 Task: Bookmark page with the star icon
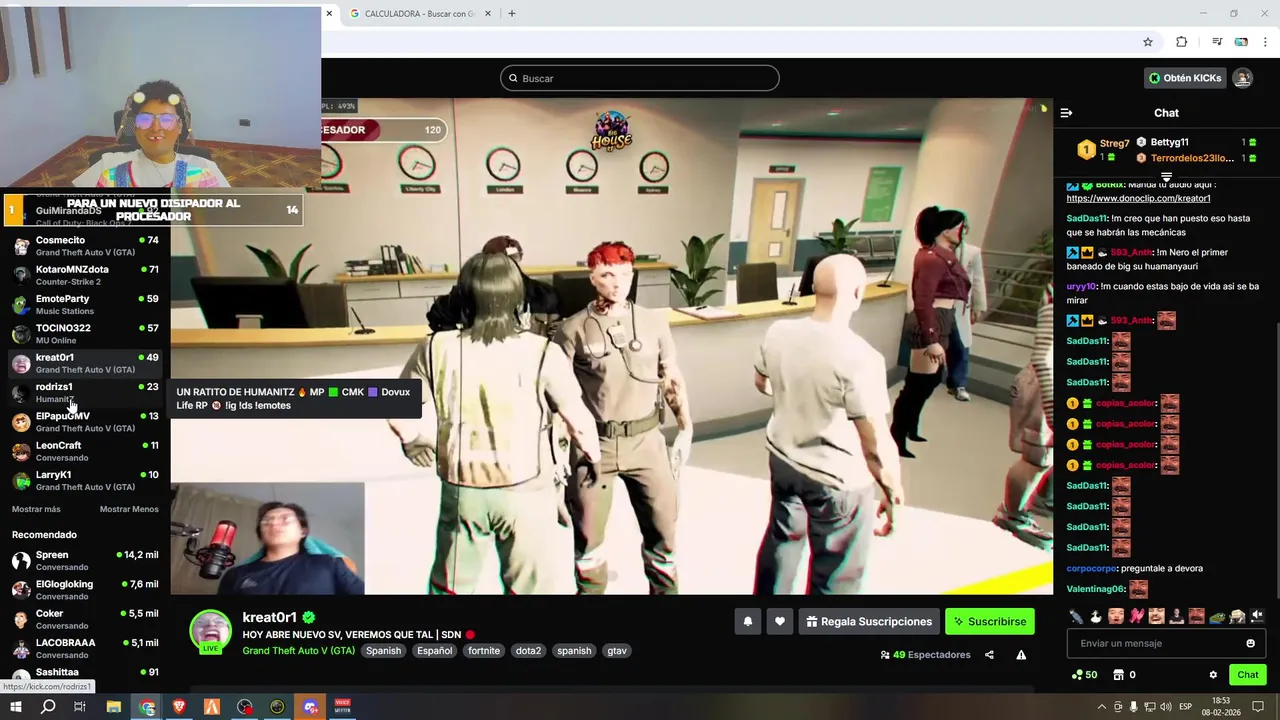1148,42
